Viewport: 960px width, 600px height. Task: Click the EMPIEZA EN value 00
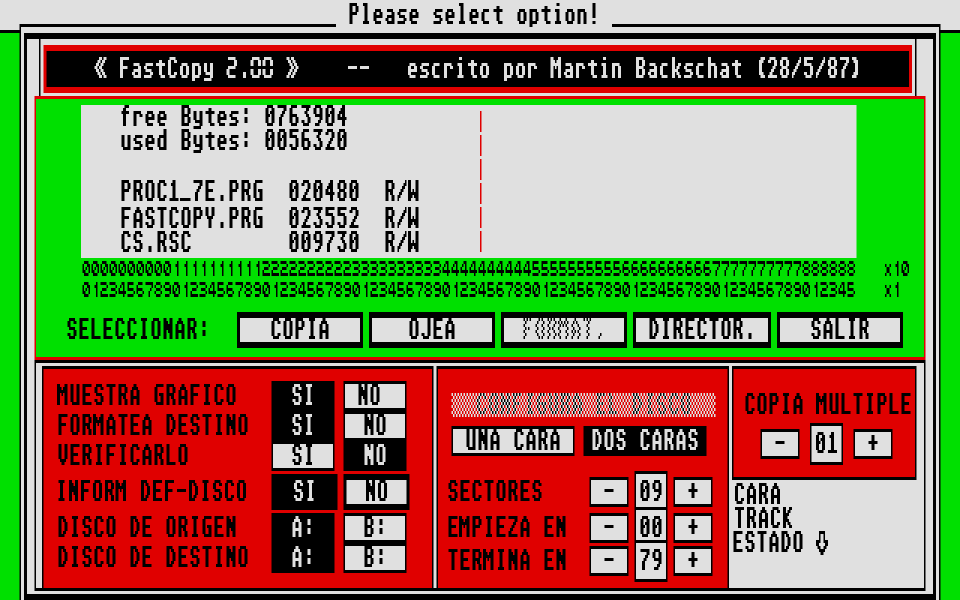coord(651,527)
